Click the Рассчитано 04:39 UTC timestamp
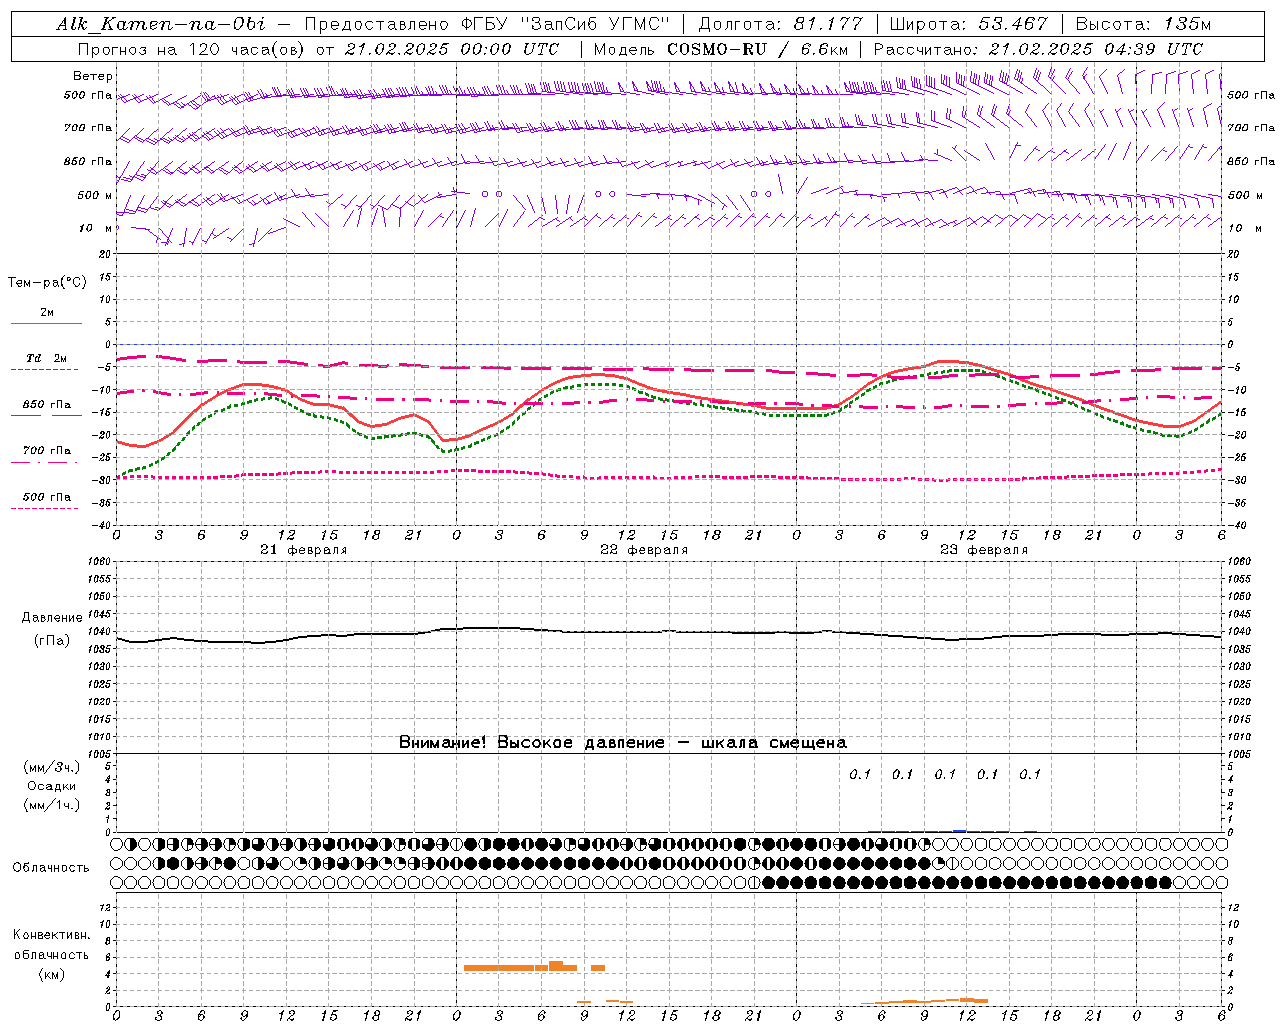The image size is (1280, 1024). 1038,49
